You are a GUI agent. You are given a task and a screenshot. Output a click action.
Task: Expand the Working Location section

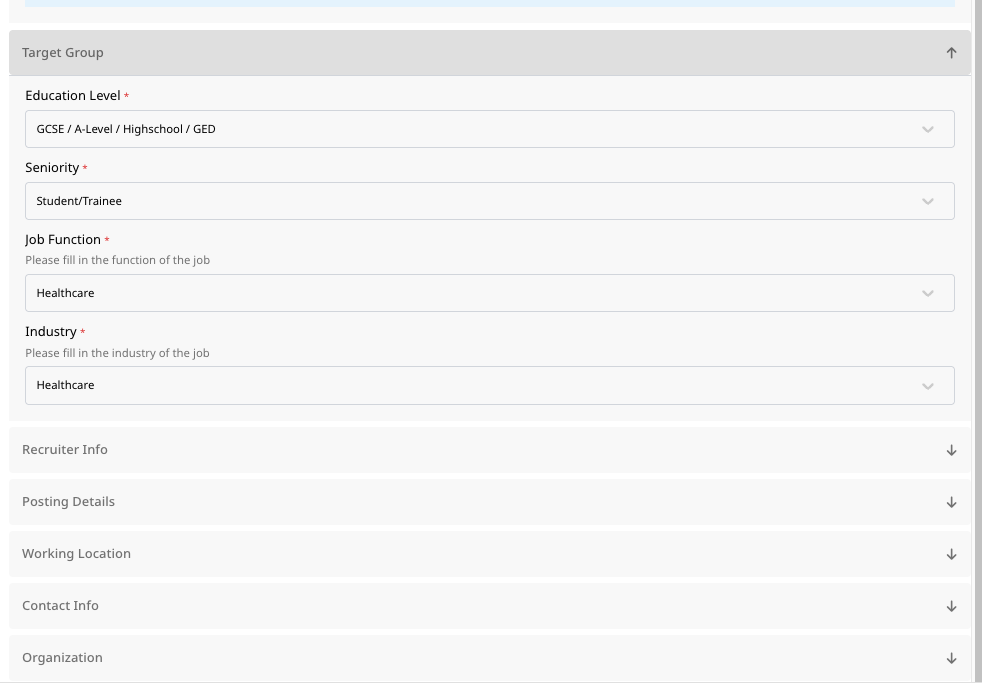(76, 554)
